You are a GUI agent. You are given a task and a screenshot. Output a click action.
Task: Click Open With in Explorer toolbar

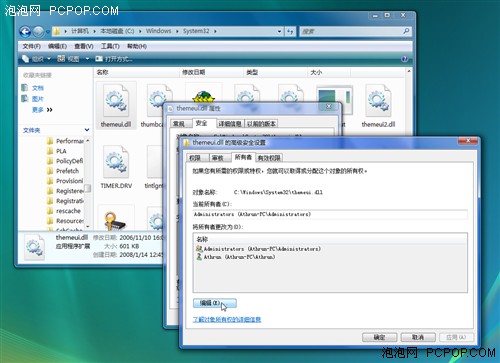pyautogui.click(x=114, y=59)
